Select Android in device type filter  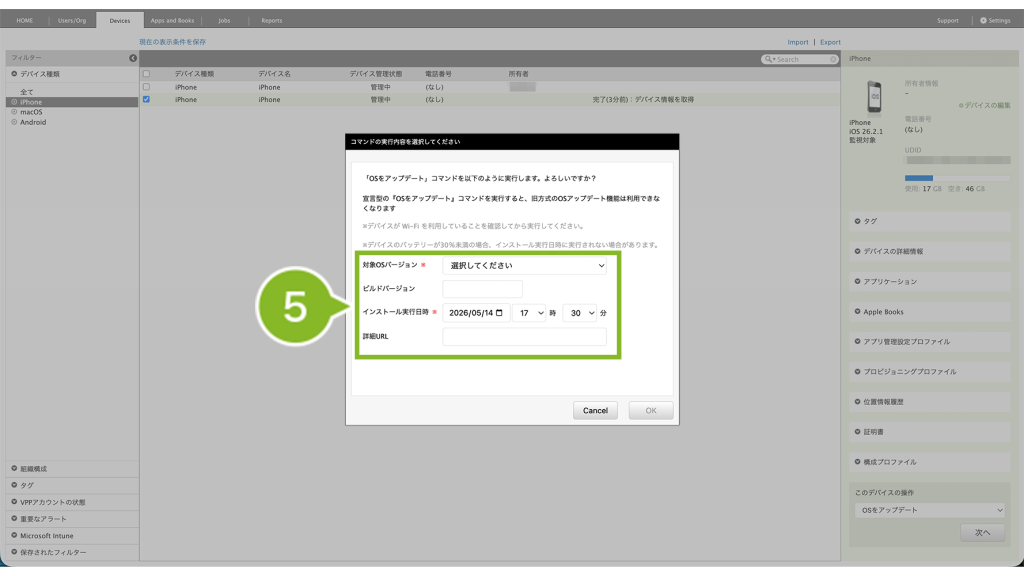(x=33, y=122)
